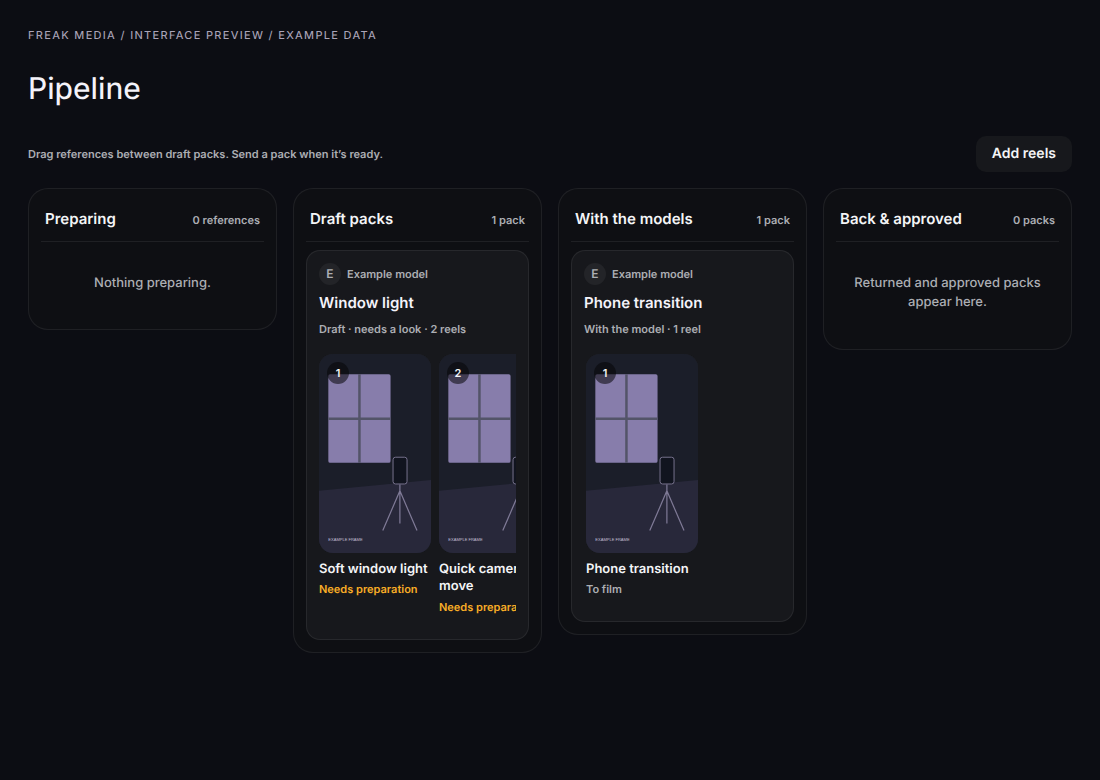Screen dimensions: 1100x780
Task: Click 'Example model' label in Window light pack
Action: 387,274
